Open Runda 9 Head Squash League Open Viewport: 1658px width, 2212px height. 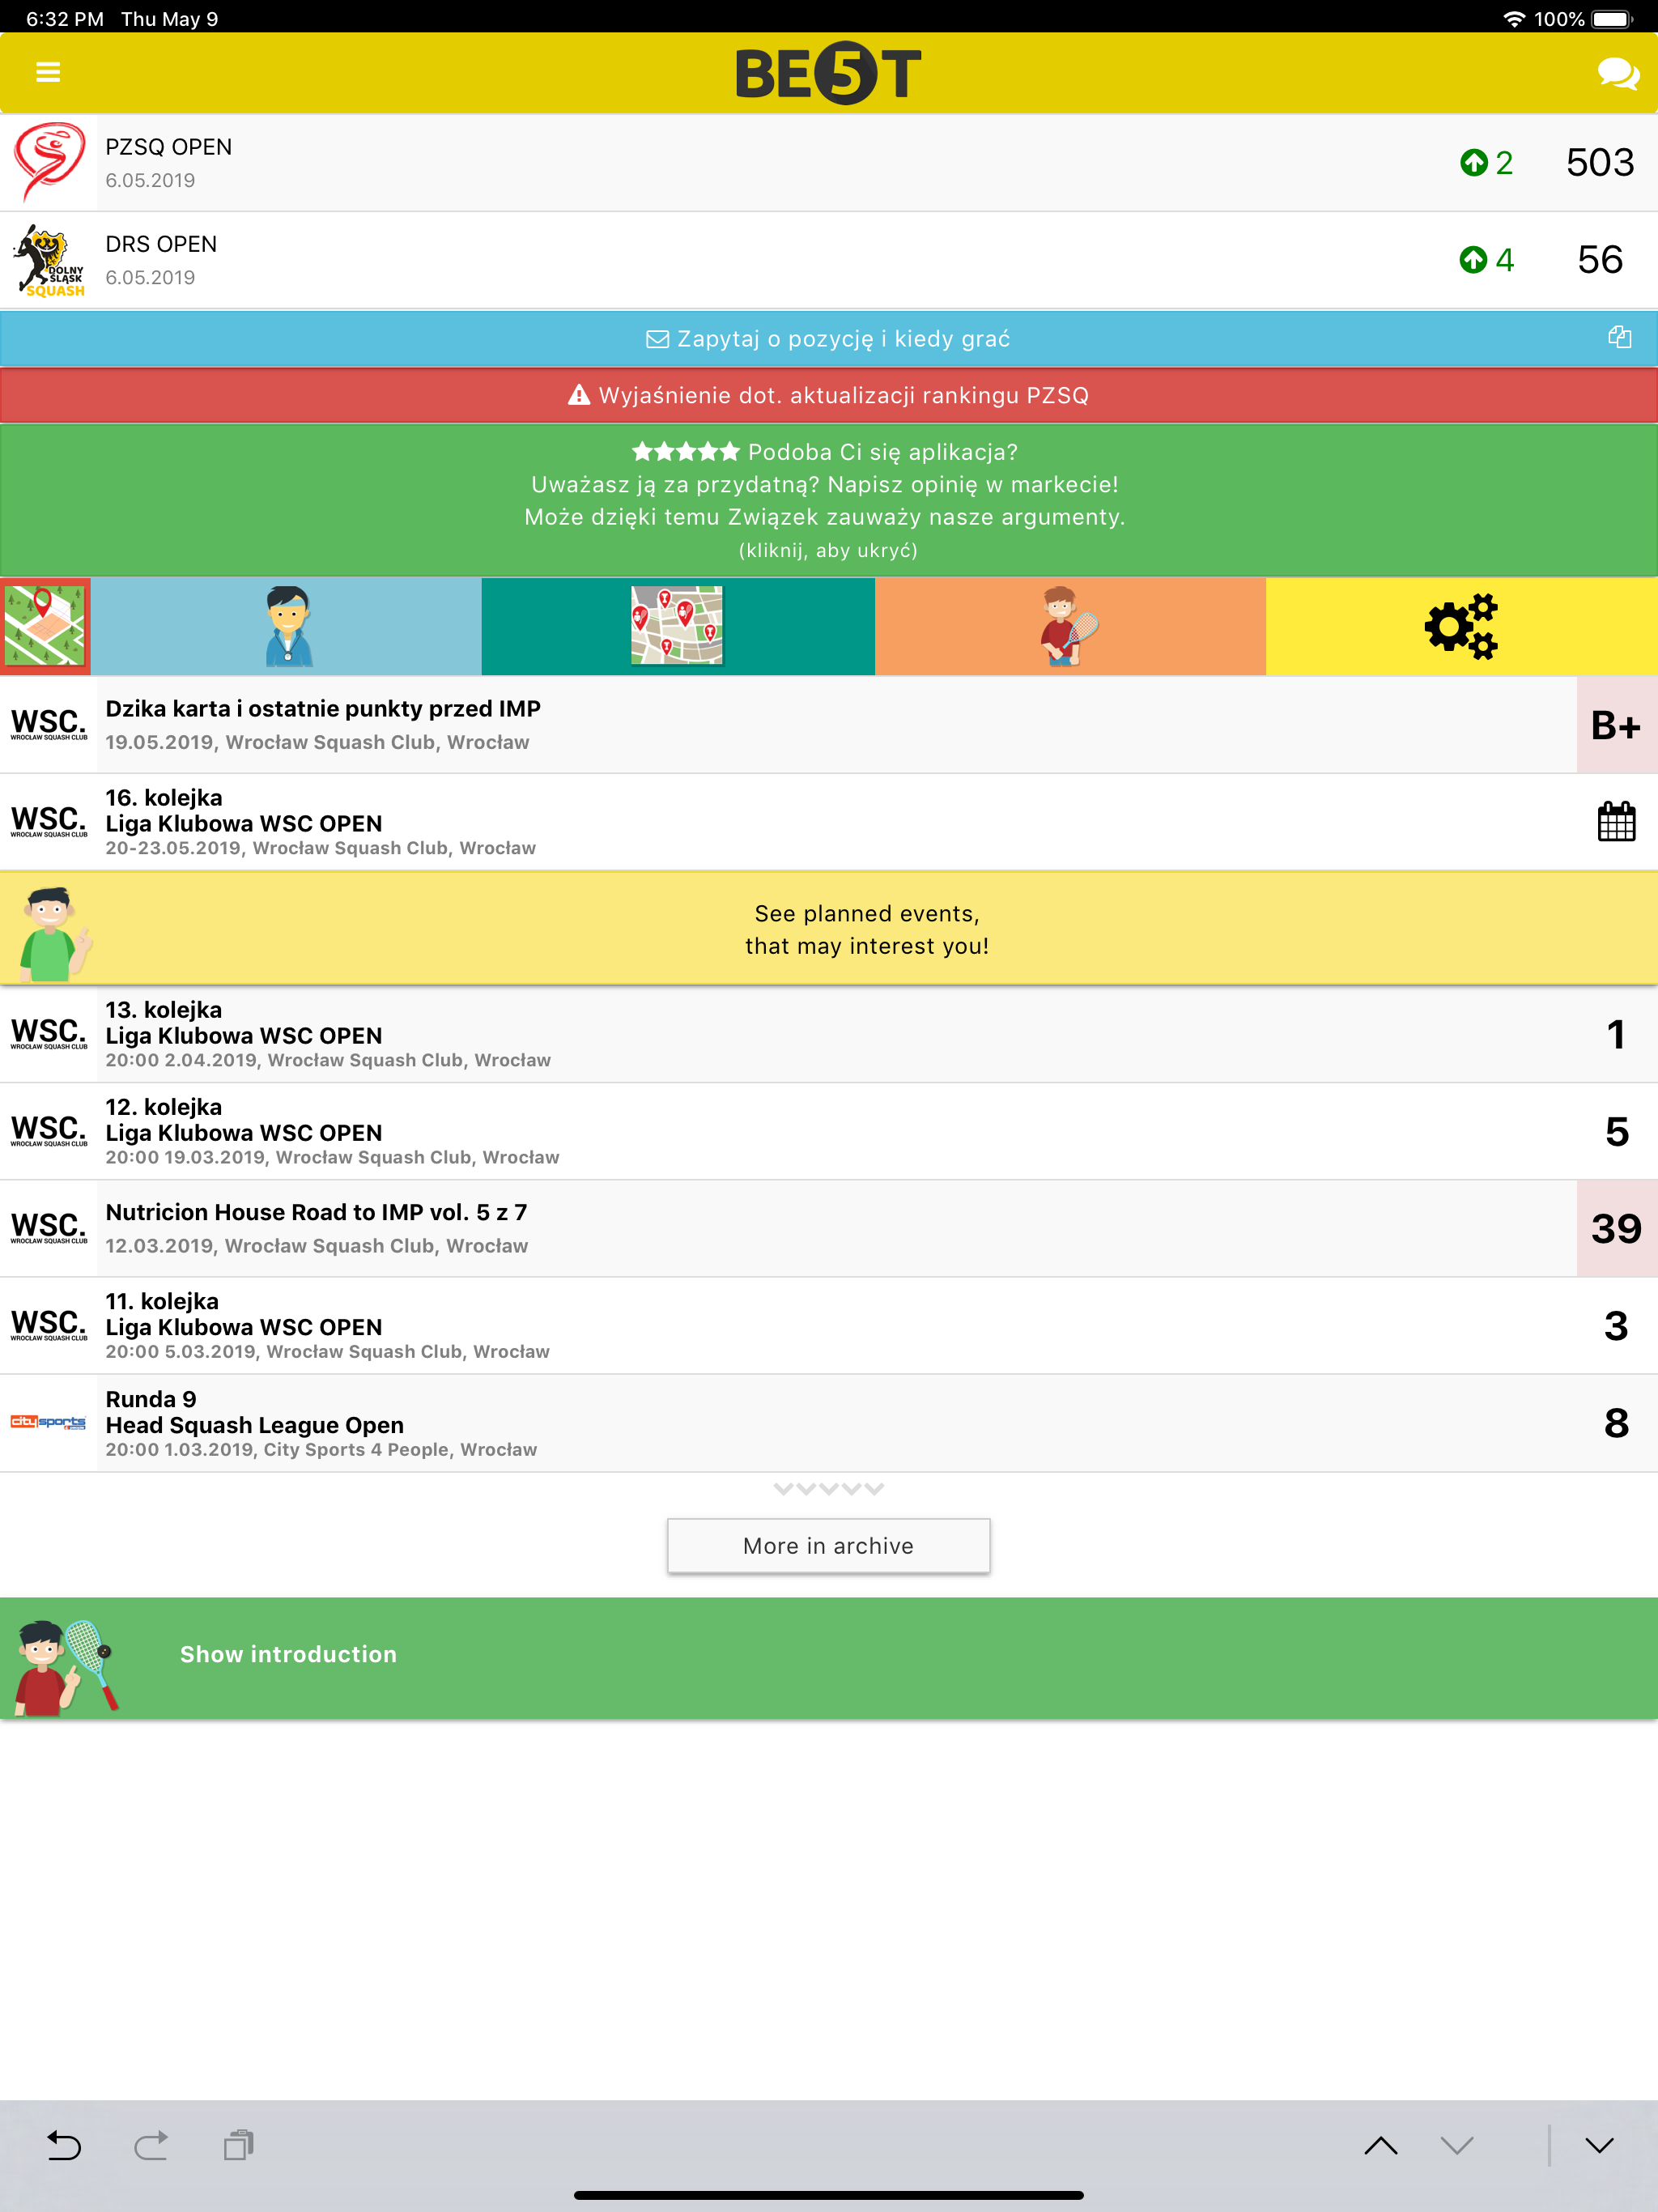click(829, 1422)
